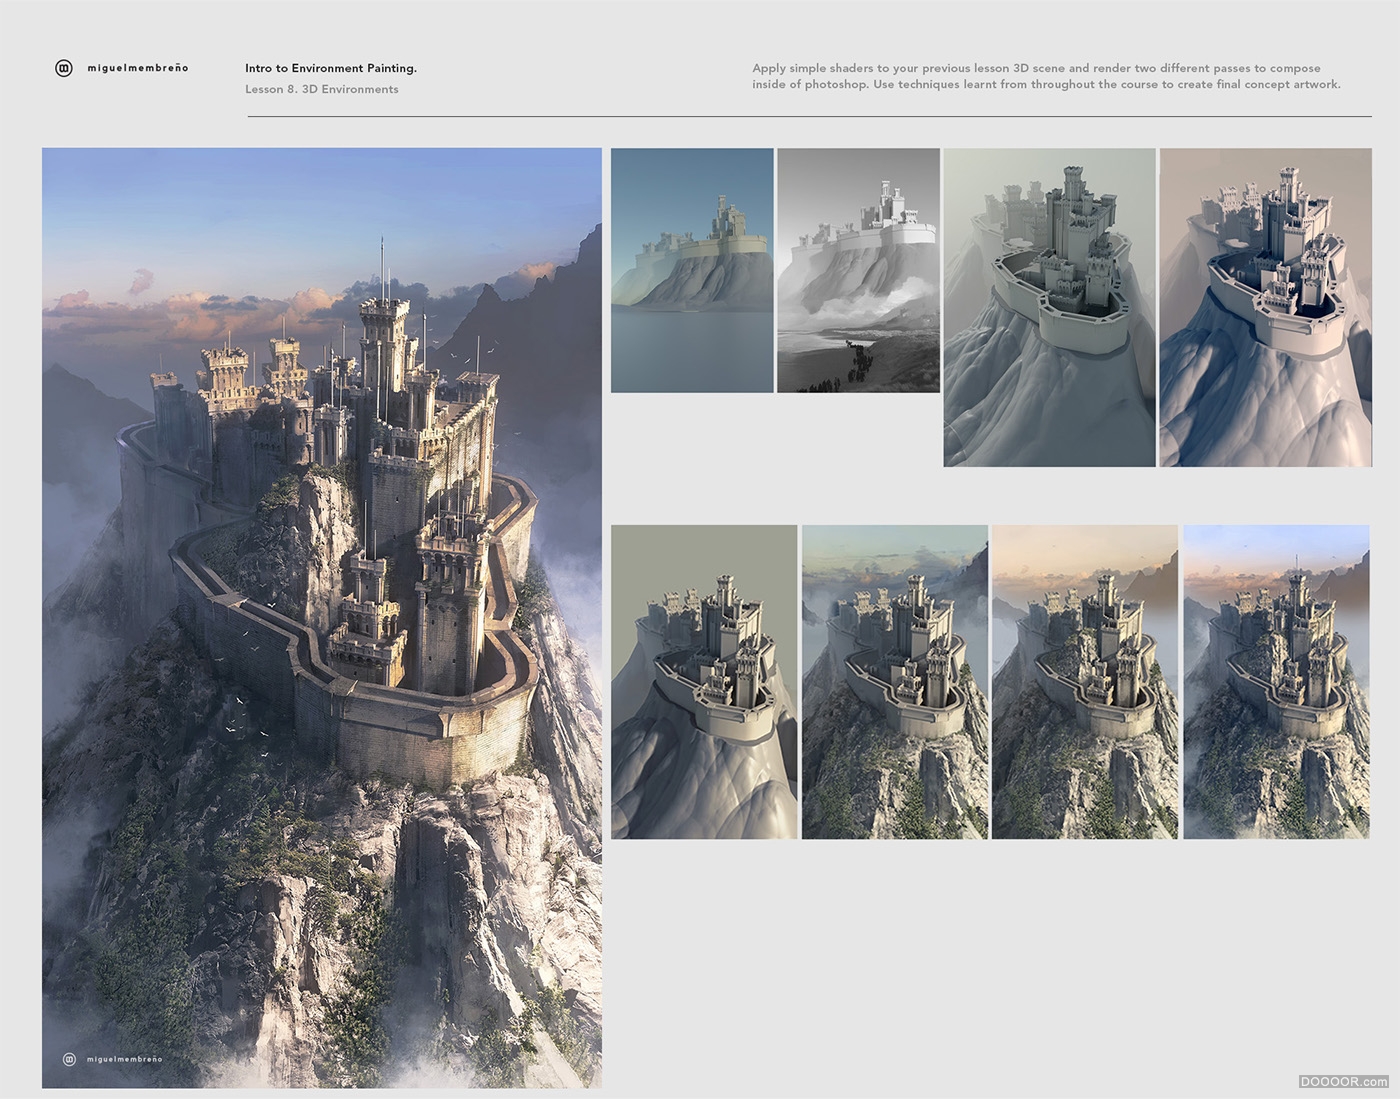1400x1099 pixels.
Task: Open the last progress step with blue sky
Action: pyautogui.click(x=1276, y=682)
